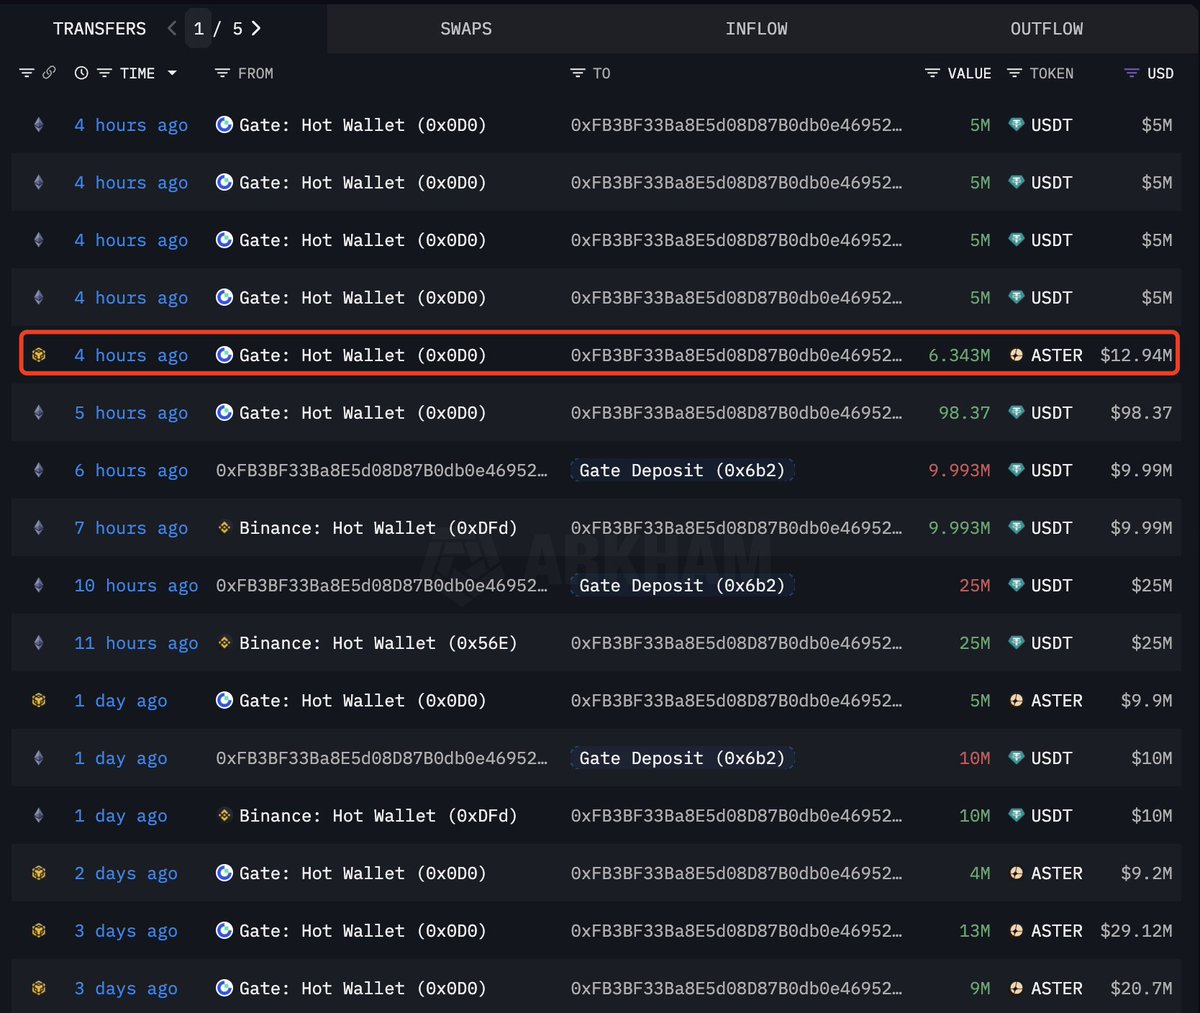The height and width of the screenshot is (1013, 1200).
Task: Switch to the SWAPS tab
Action: point(466,29)
